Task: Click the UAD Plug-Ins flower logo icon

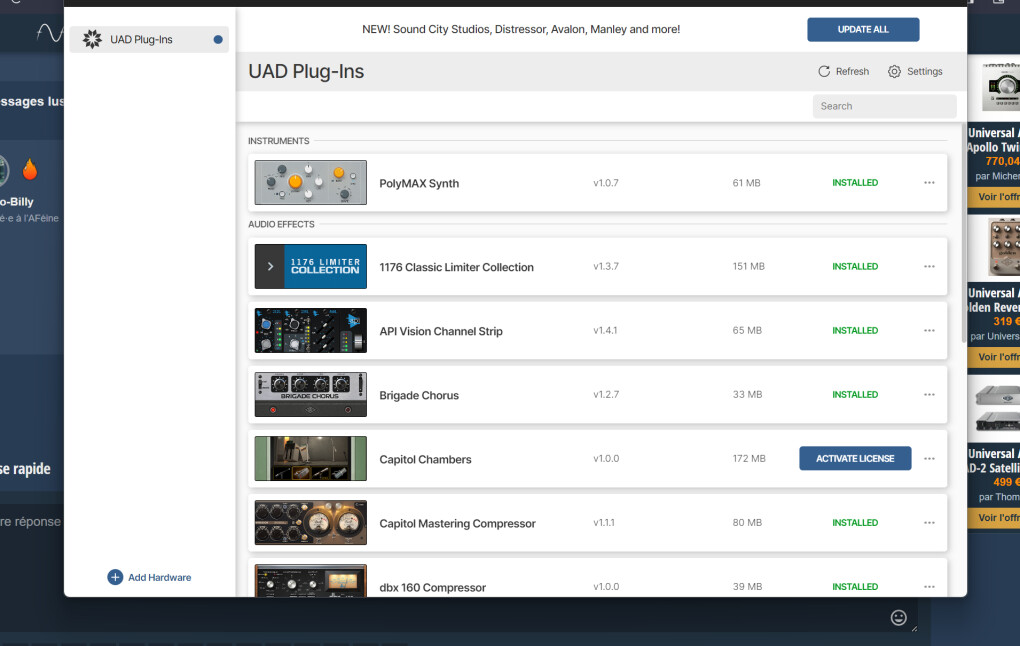Action: 92,39
